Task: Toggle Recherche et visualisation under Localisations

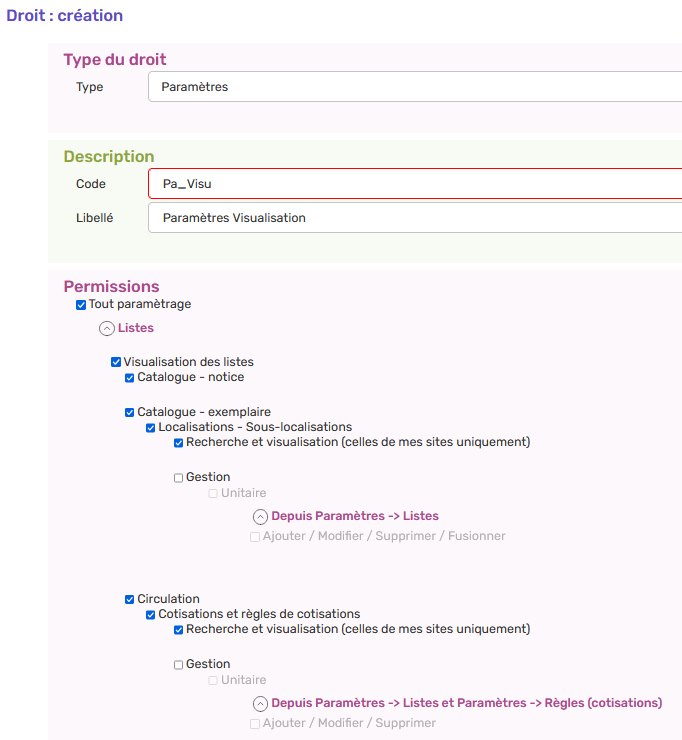Action: [x=179, y=443]
